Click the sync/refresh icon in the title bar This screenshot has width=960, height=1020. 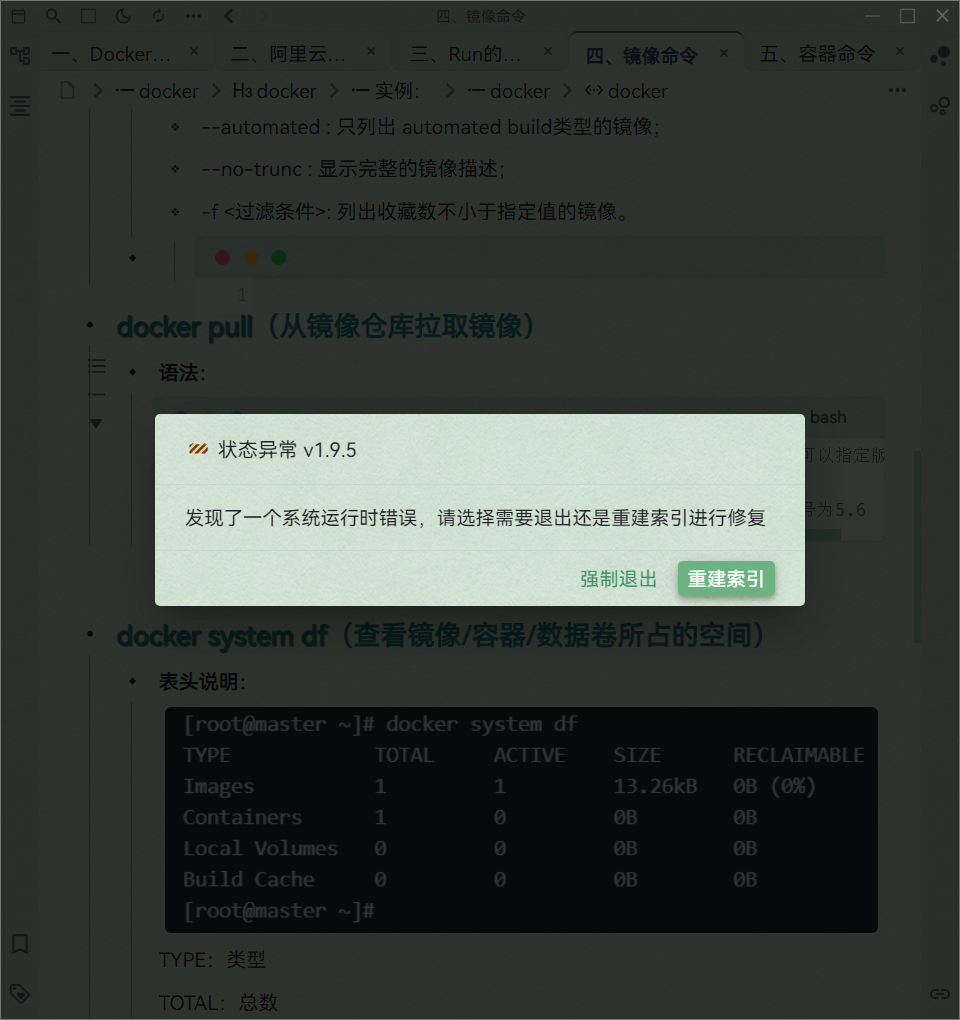click(x=160, y=16)
